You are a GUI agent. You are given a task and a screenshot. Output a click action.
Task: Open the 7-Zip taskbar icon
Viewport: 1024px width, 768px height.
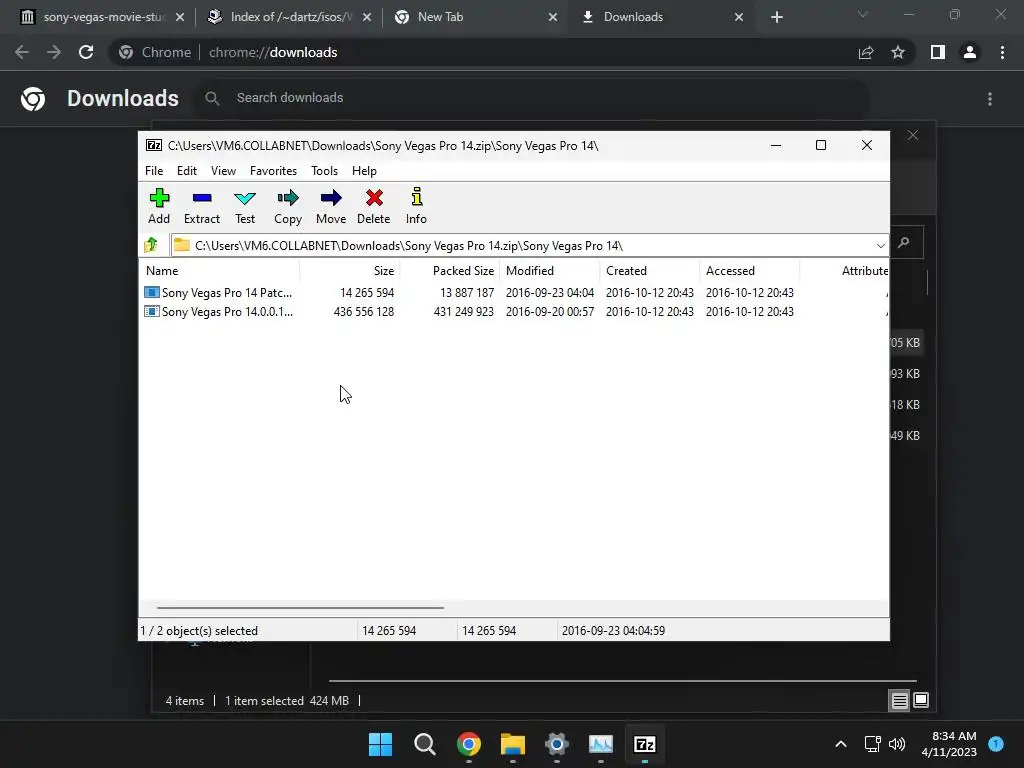(x=645, y=744)
